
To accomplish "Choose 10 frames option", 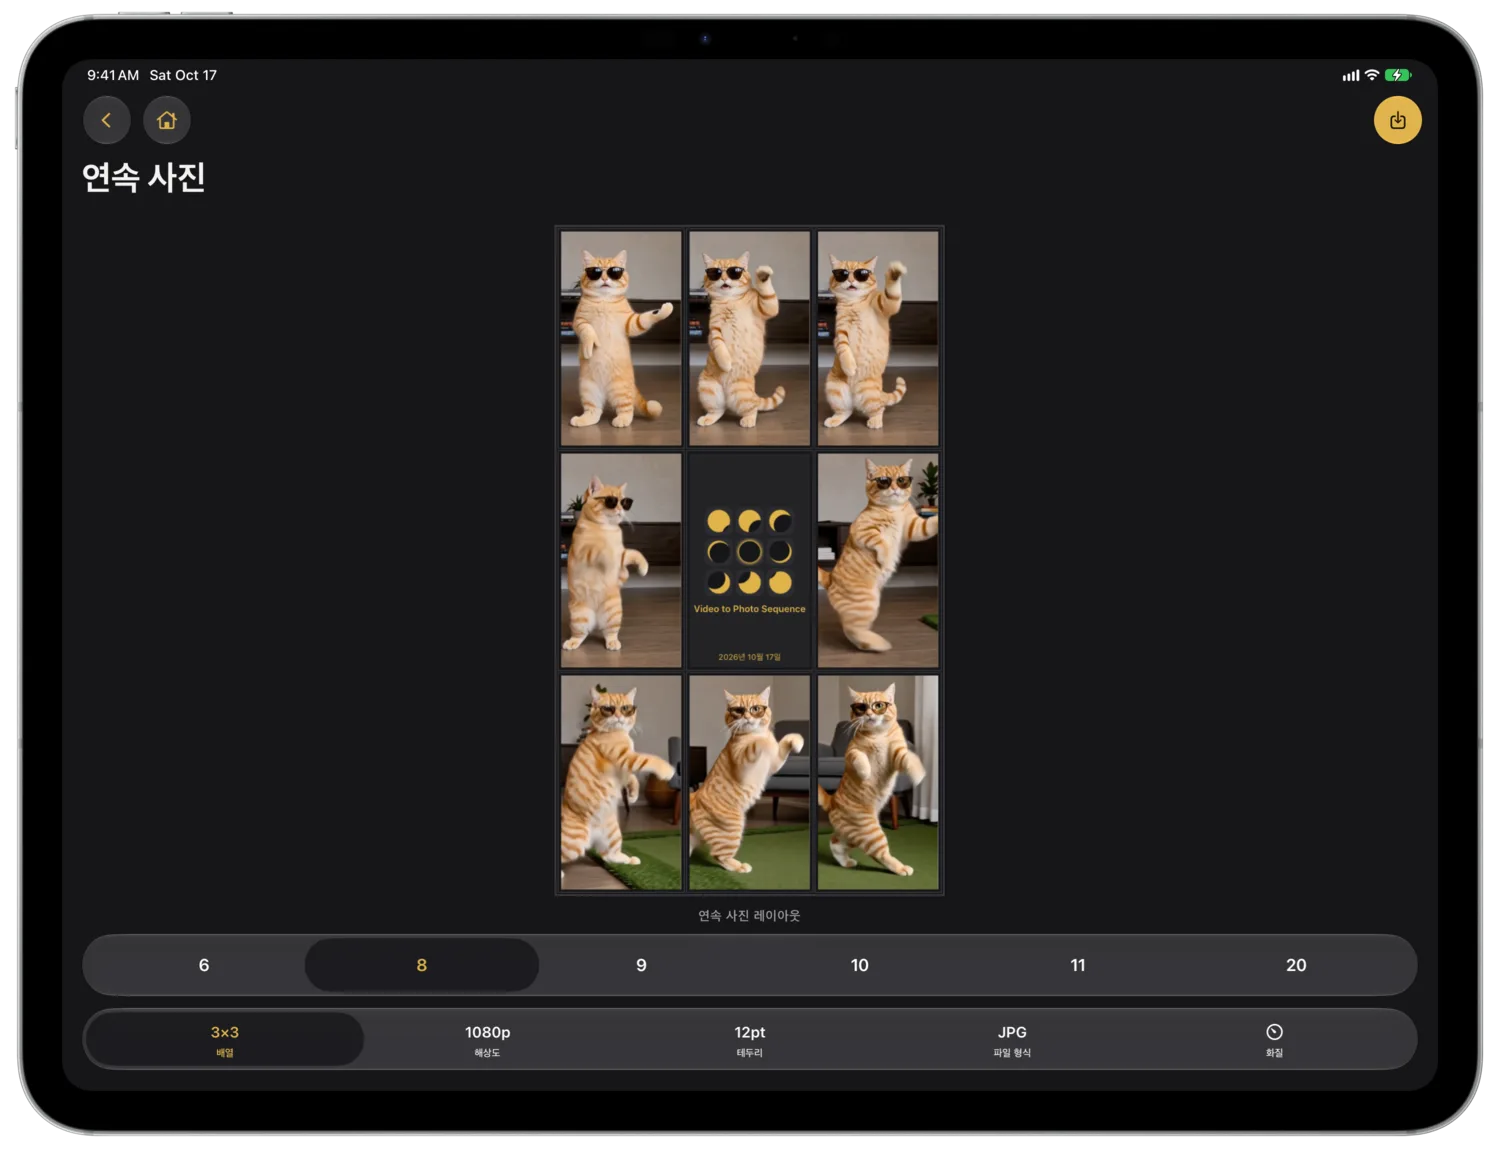I will pyautogui.click(x=859, y=965).
